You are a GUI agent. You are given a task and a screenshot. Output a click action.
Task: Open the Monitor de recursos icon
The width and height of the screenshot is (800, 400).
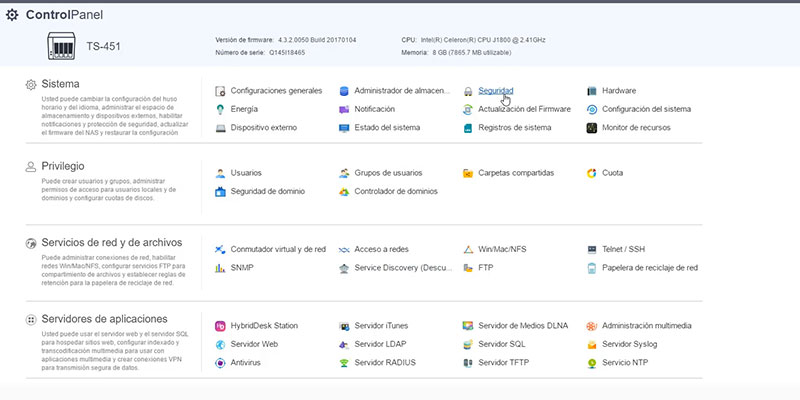pos(592,128)
